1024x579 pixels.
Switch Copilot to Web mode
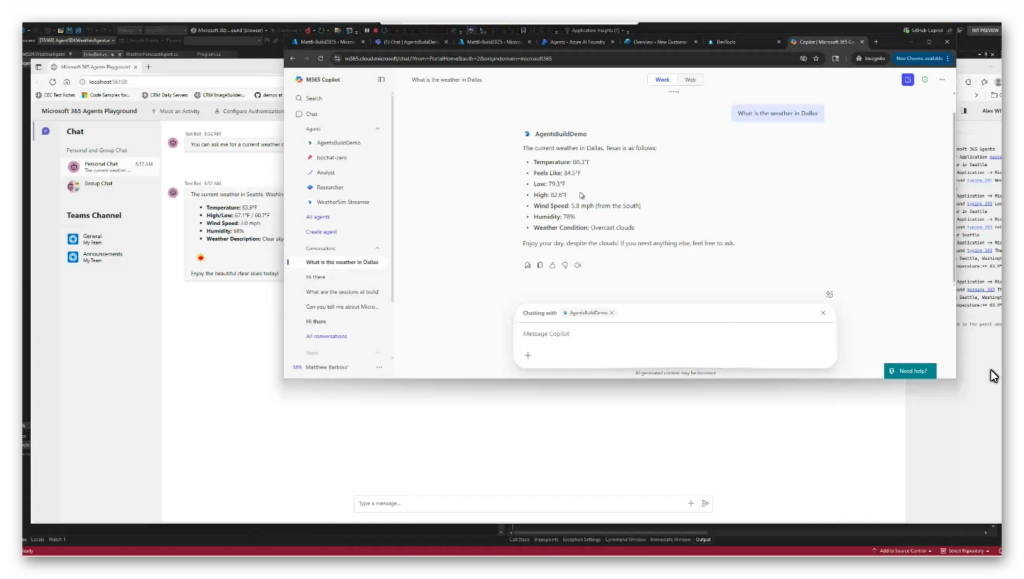[690, 80]
